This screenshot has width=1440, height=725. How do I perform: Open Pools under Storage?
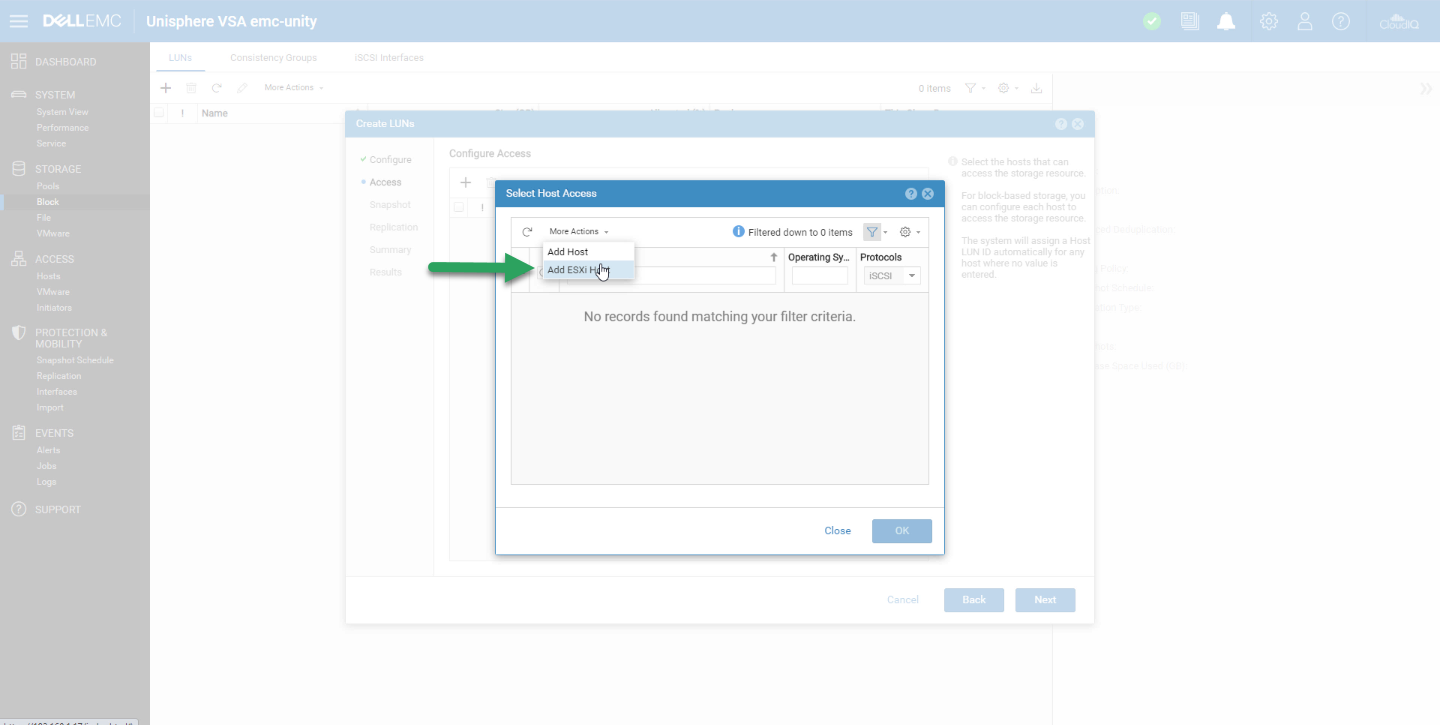click(48, 186)
